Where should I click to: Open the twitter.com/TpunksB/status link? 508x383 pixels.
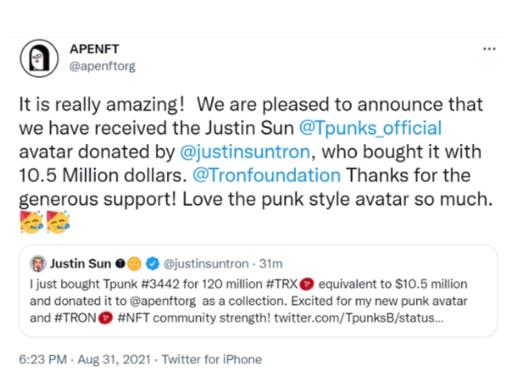(359, 318)
